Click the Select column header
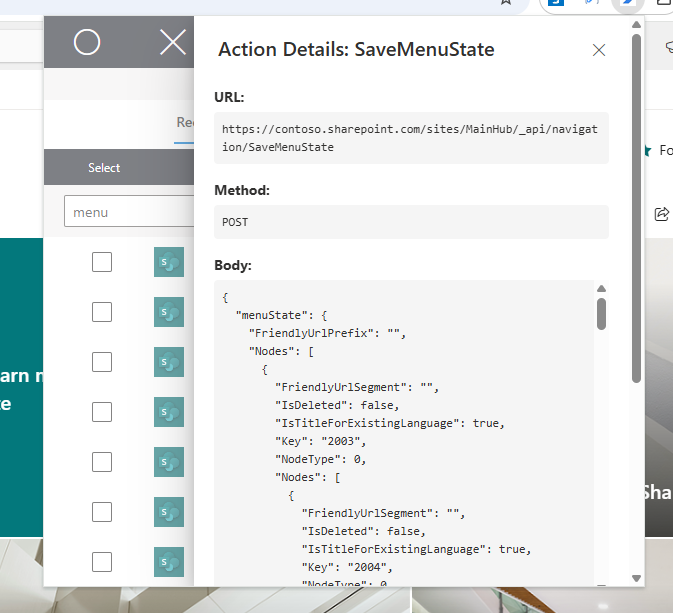This screenshot has height=613, width=673. click(104, 168)
